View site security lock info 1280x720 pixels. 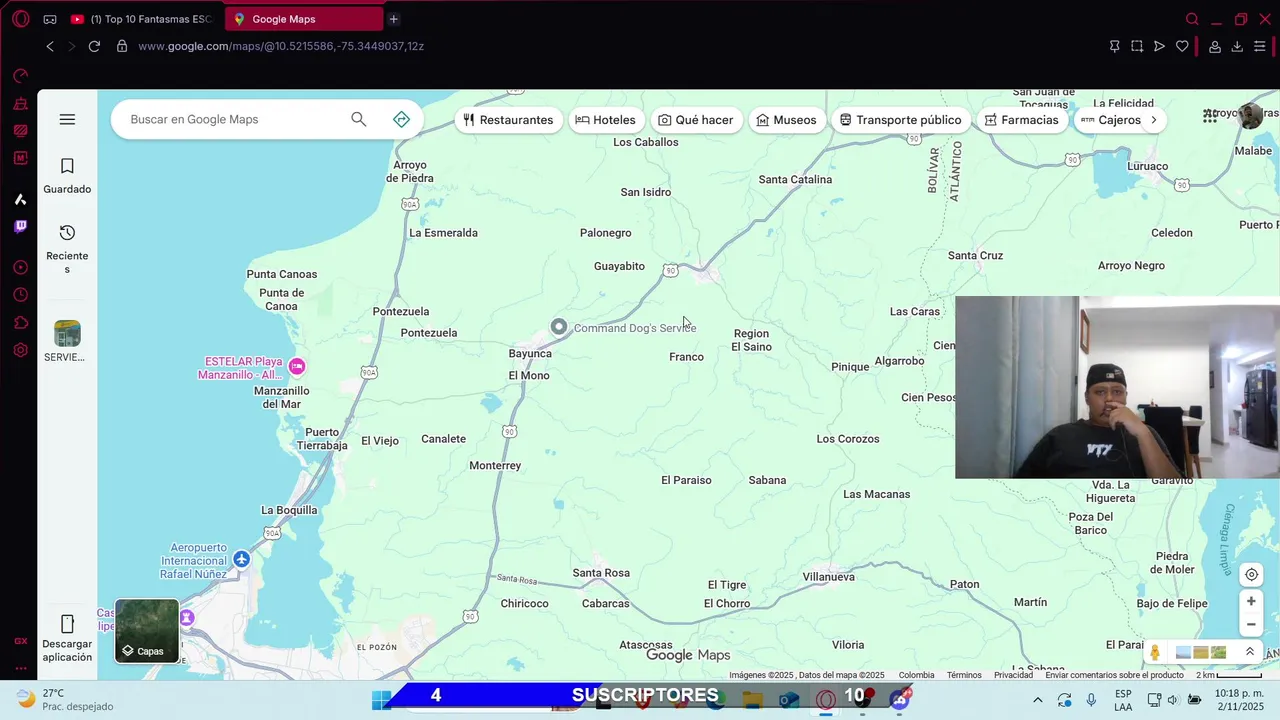coord(122,46)
